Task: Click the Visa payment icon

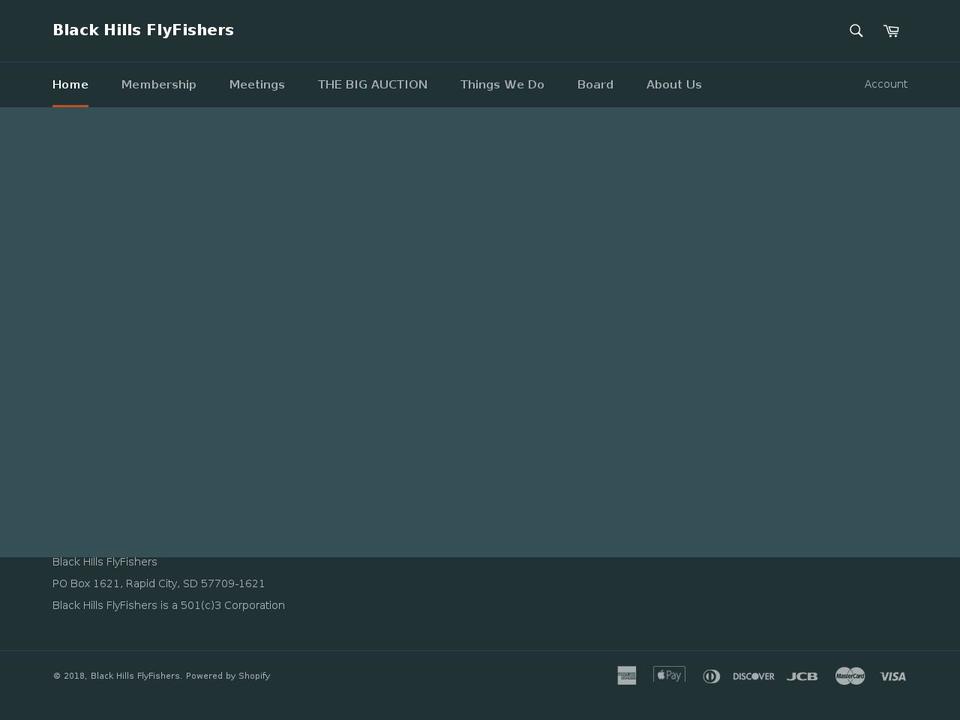Action: (893, 677)
